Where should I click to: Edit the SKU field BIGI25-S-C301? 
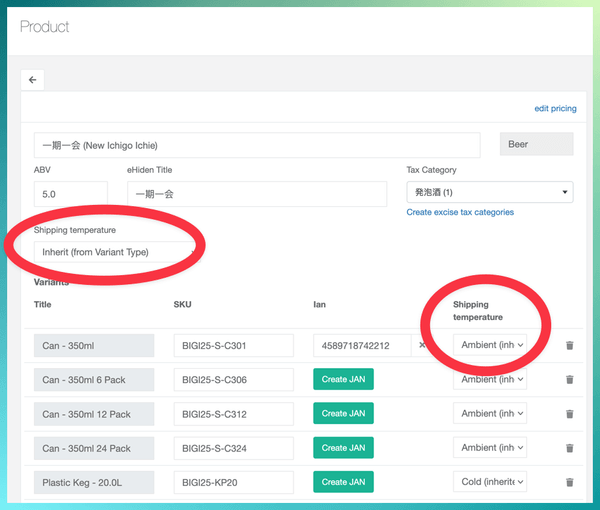point(233,346)
